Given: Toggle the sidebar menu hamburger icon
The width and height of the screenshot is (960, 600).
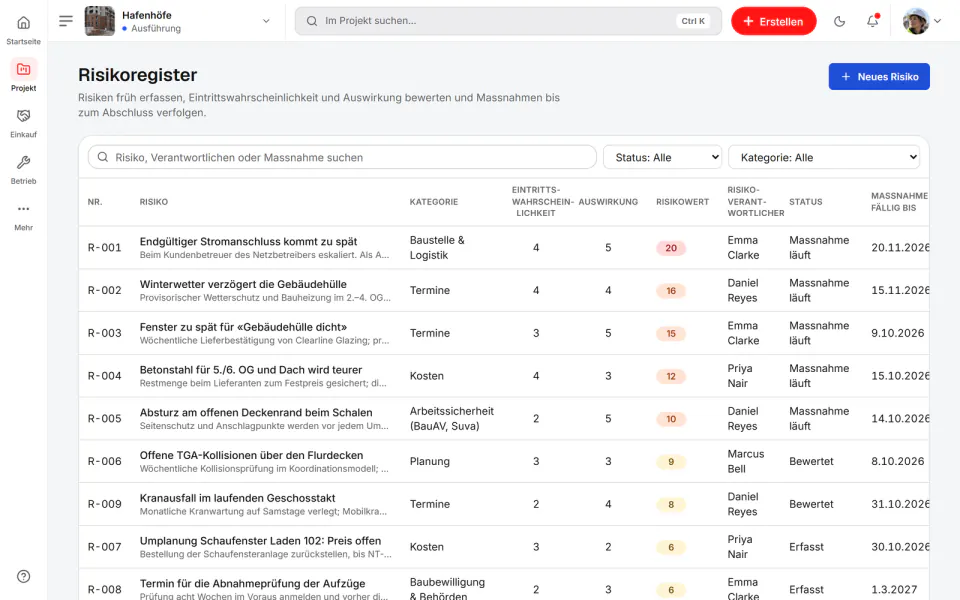Looking at the screenshot, I should tap(66, 21).
